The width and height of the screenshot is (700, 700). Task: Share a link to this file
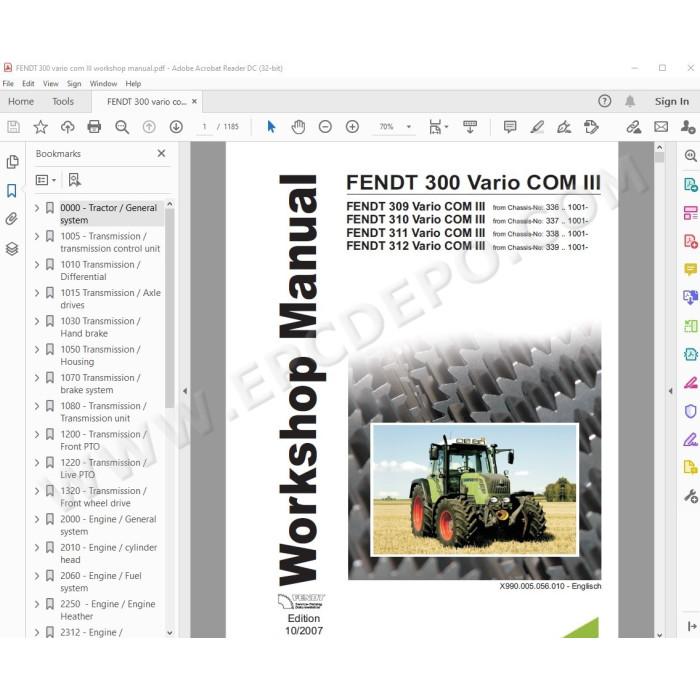tap(633, 127)
